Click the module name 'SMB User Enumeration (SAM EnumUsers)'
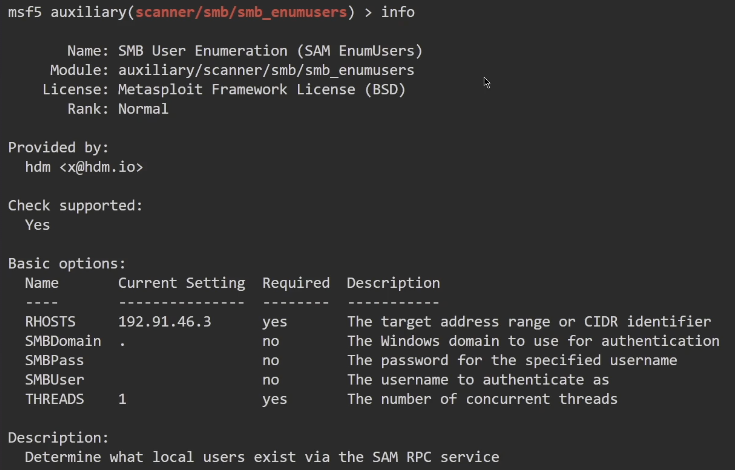 (x=270, y=51)
